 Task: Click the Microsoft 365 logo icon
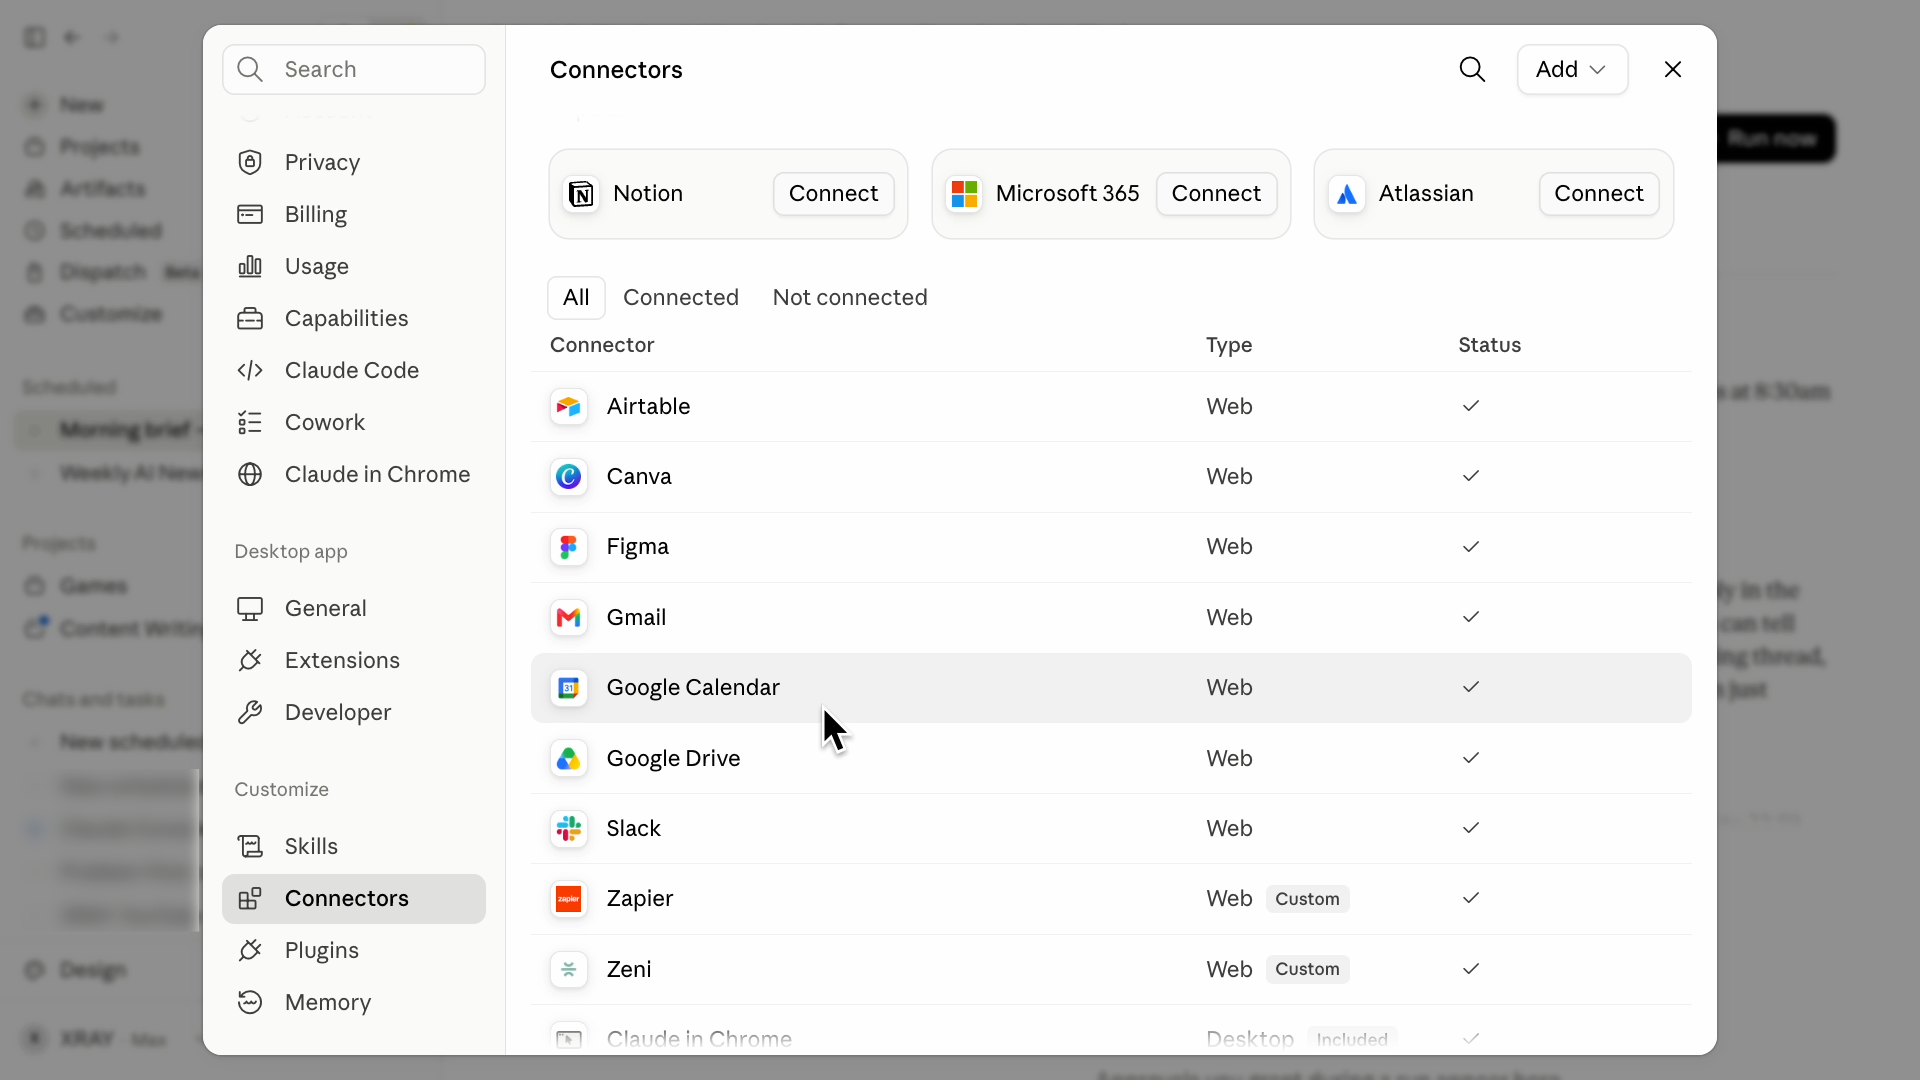click(964, 194)
